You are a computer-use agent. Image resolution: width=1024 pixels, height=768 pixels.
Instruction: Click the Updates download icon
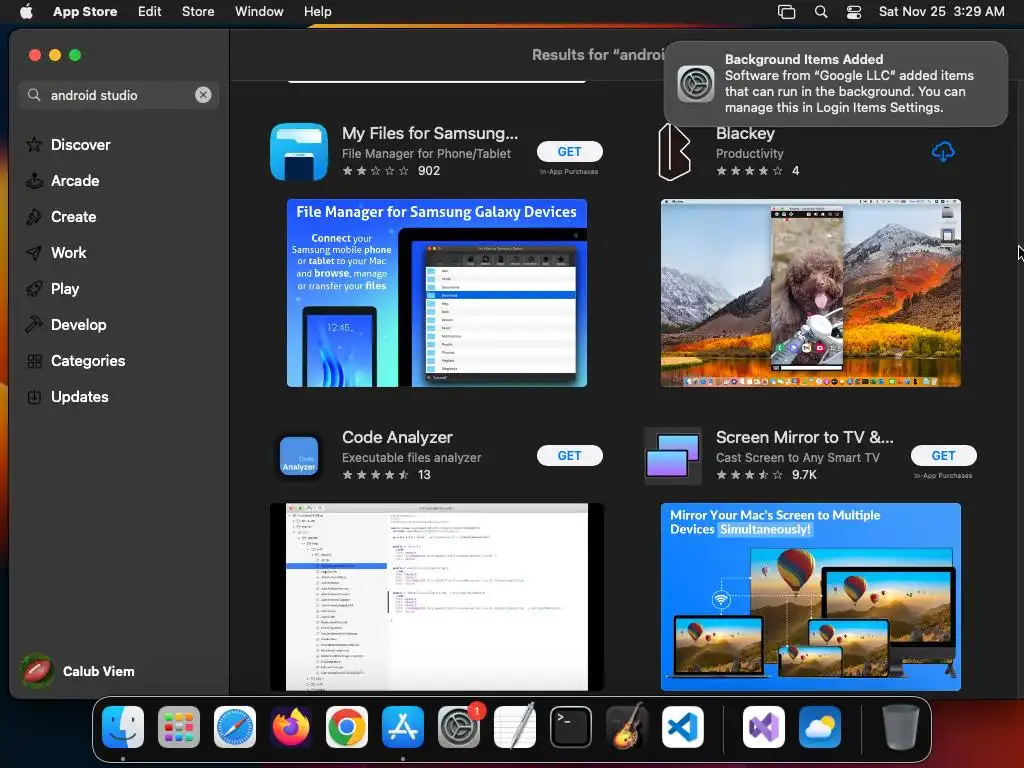click(34, 396)
